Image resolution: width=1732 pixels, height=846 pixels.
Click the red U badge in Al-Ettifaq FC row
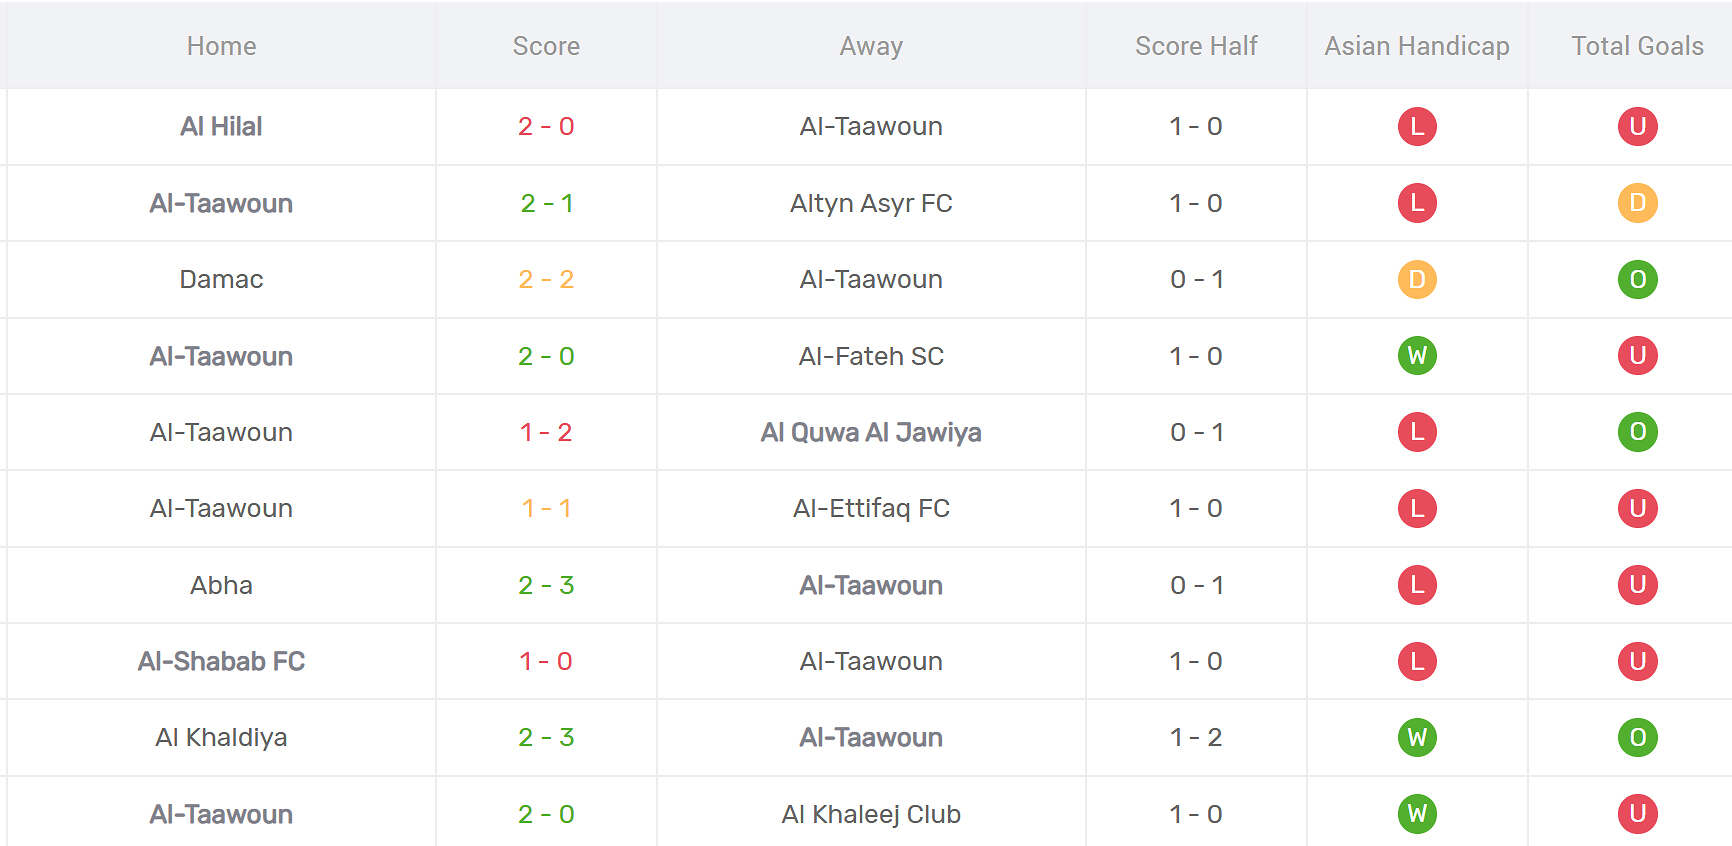coord(1637,508)
